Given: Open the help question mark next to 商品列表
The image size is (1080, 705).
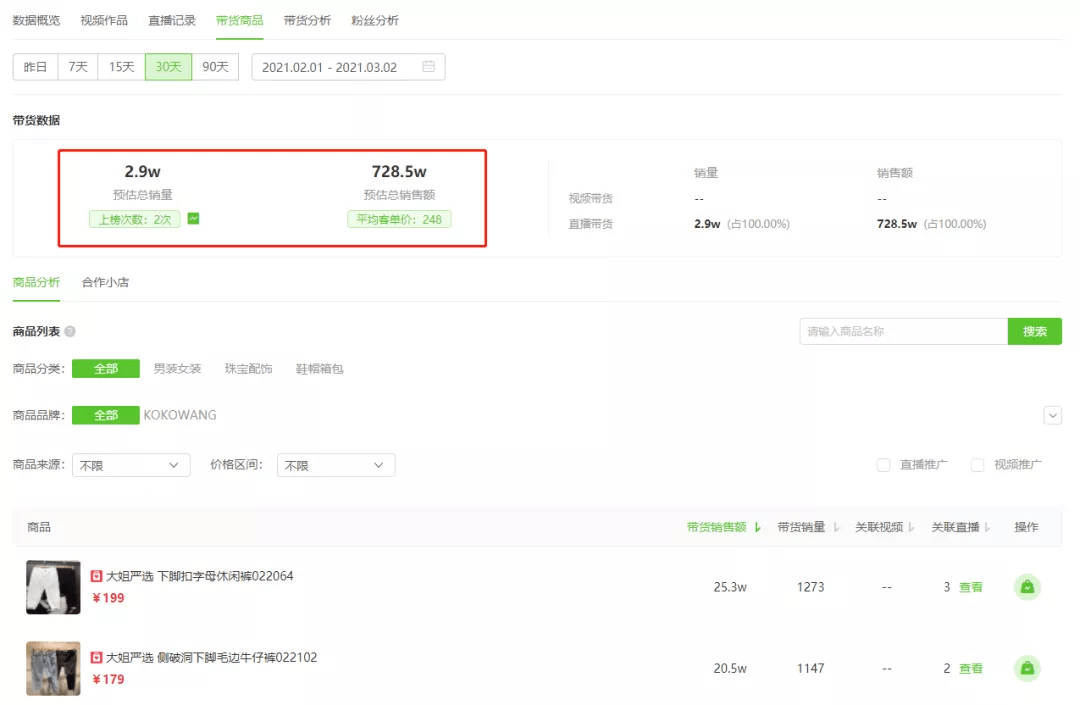Looking at the screenshot, I should [x=70, y=332].
